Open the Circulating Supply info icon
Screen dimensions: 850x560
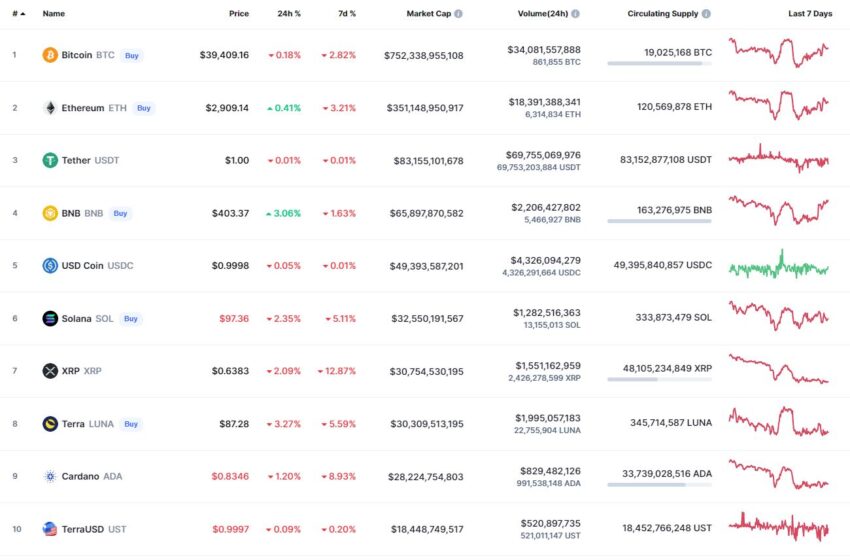[x=706, y=14]
